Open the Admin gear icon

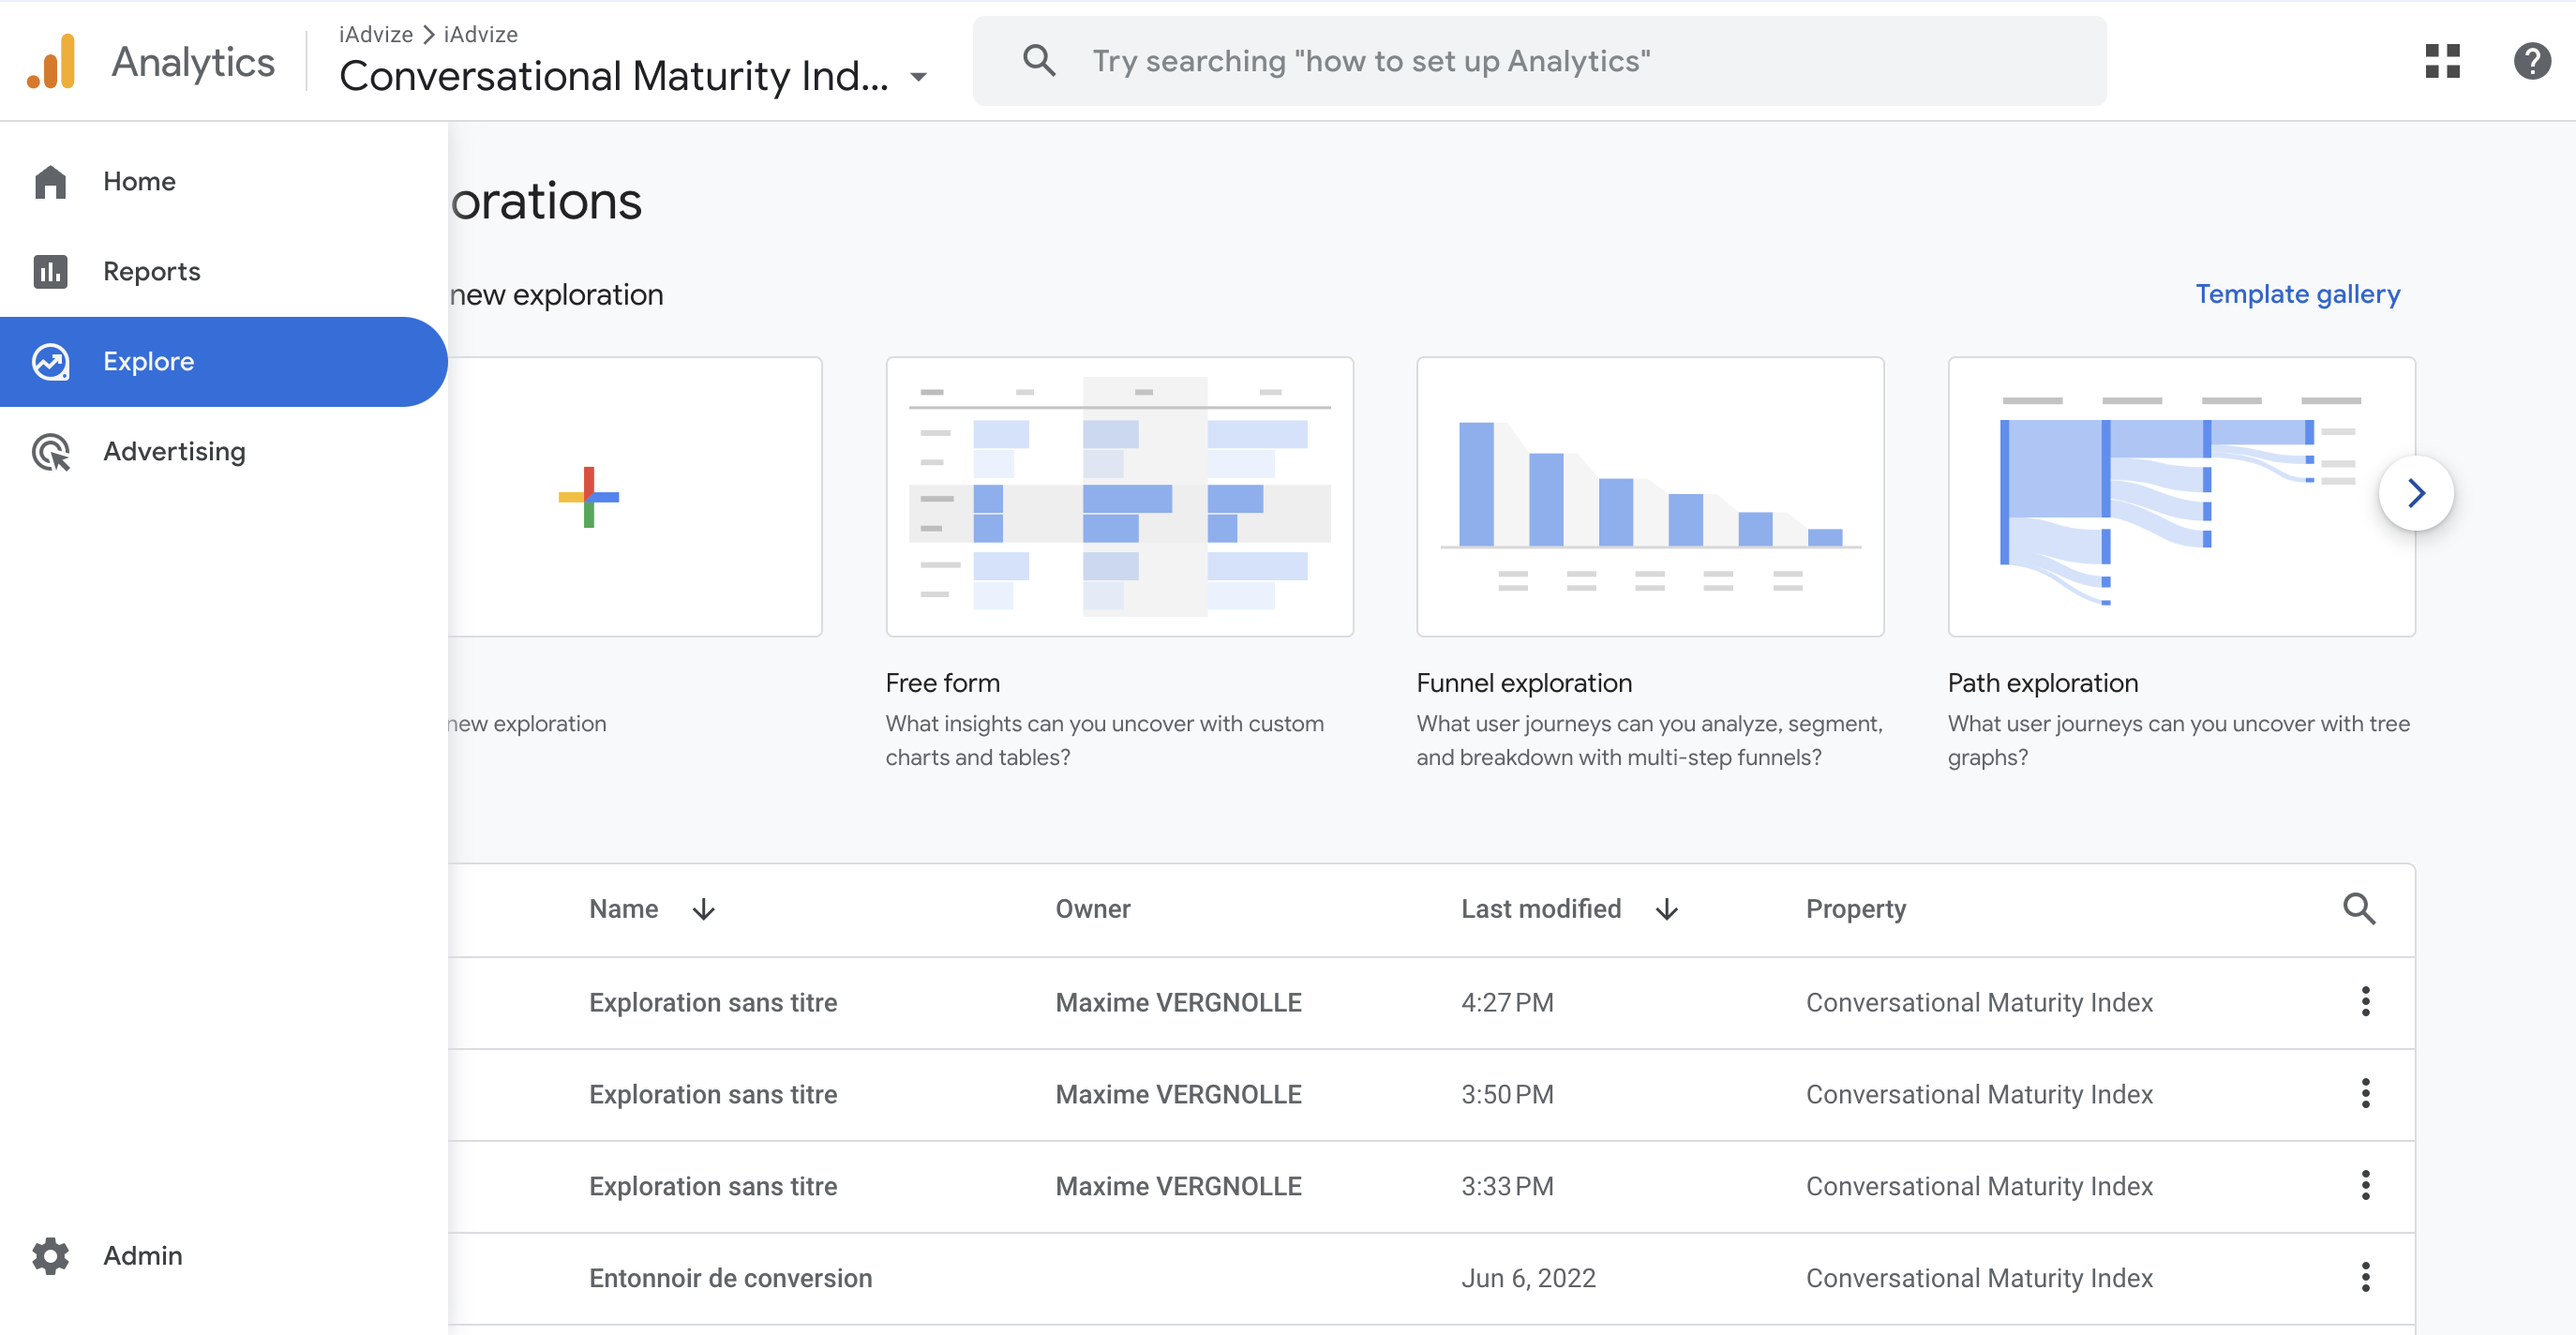(x=51, y=1256)
